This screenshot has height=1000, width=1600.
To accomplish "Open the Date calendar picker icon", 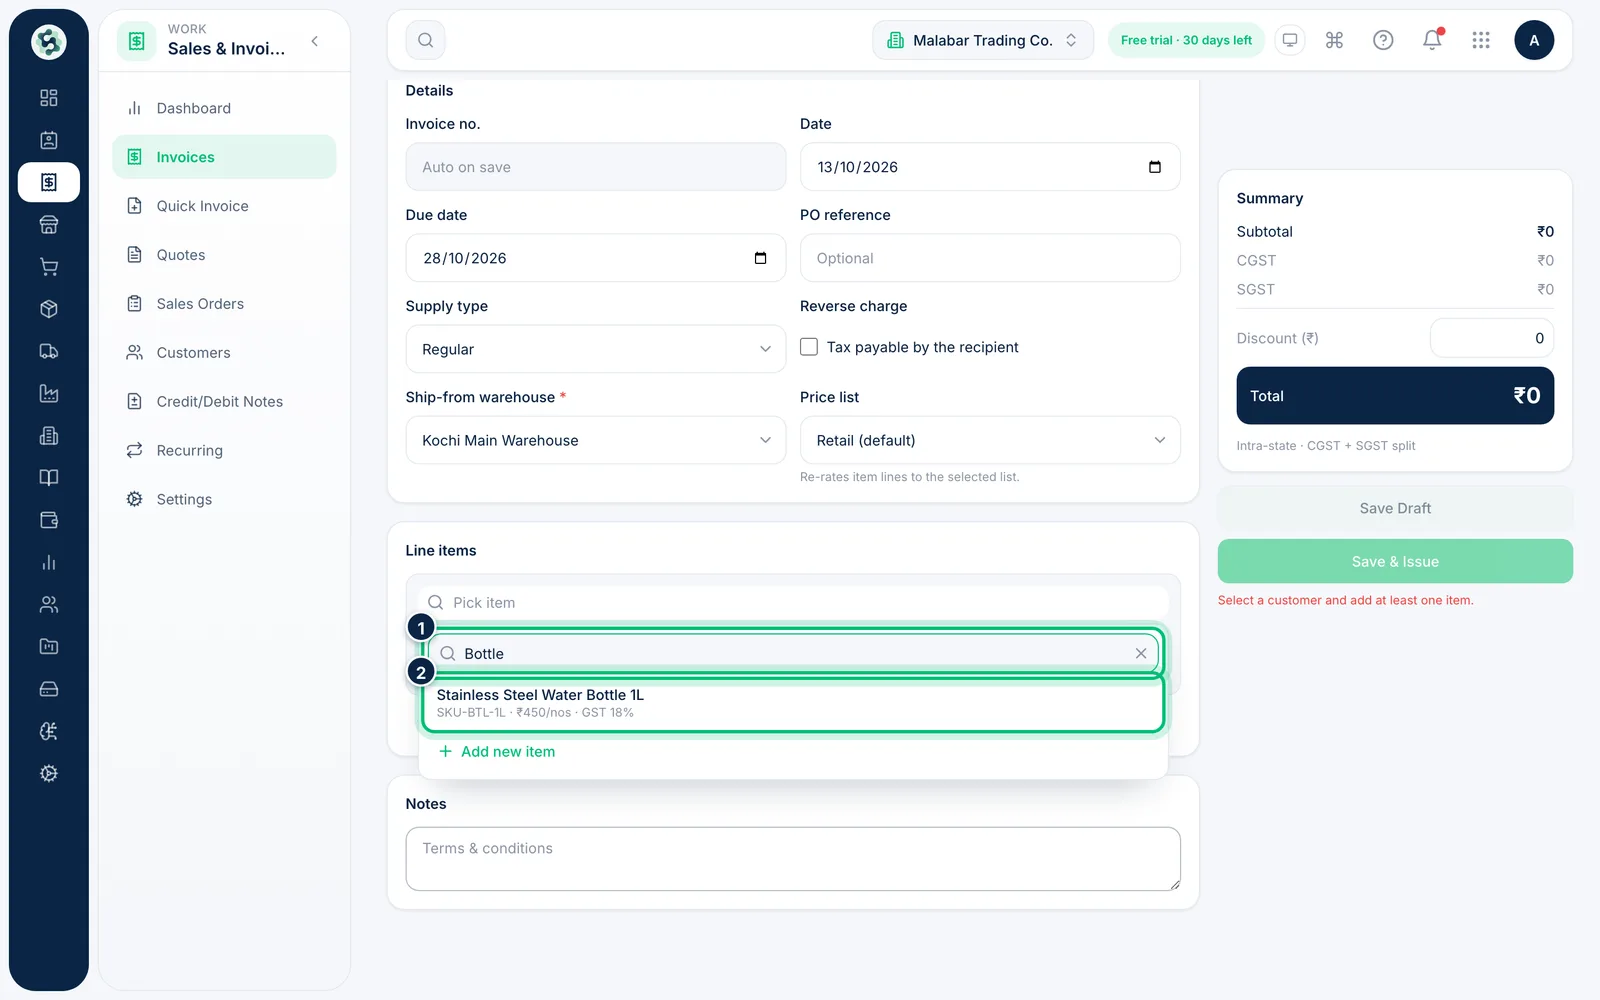I will click(1155, 167).
